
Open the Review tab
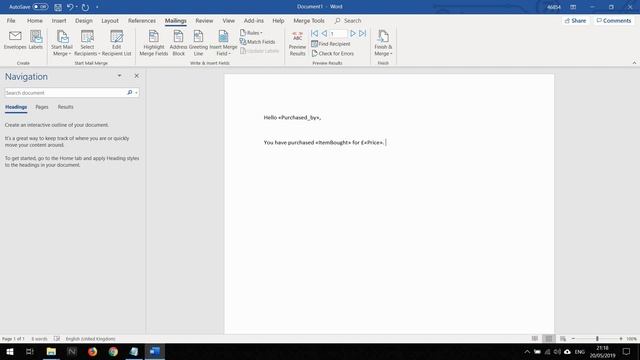204,20
